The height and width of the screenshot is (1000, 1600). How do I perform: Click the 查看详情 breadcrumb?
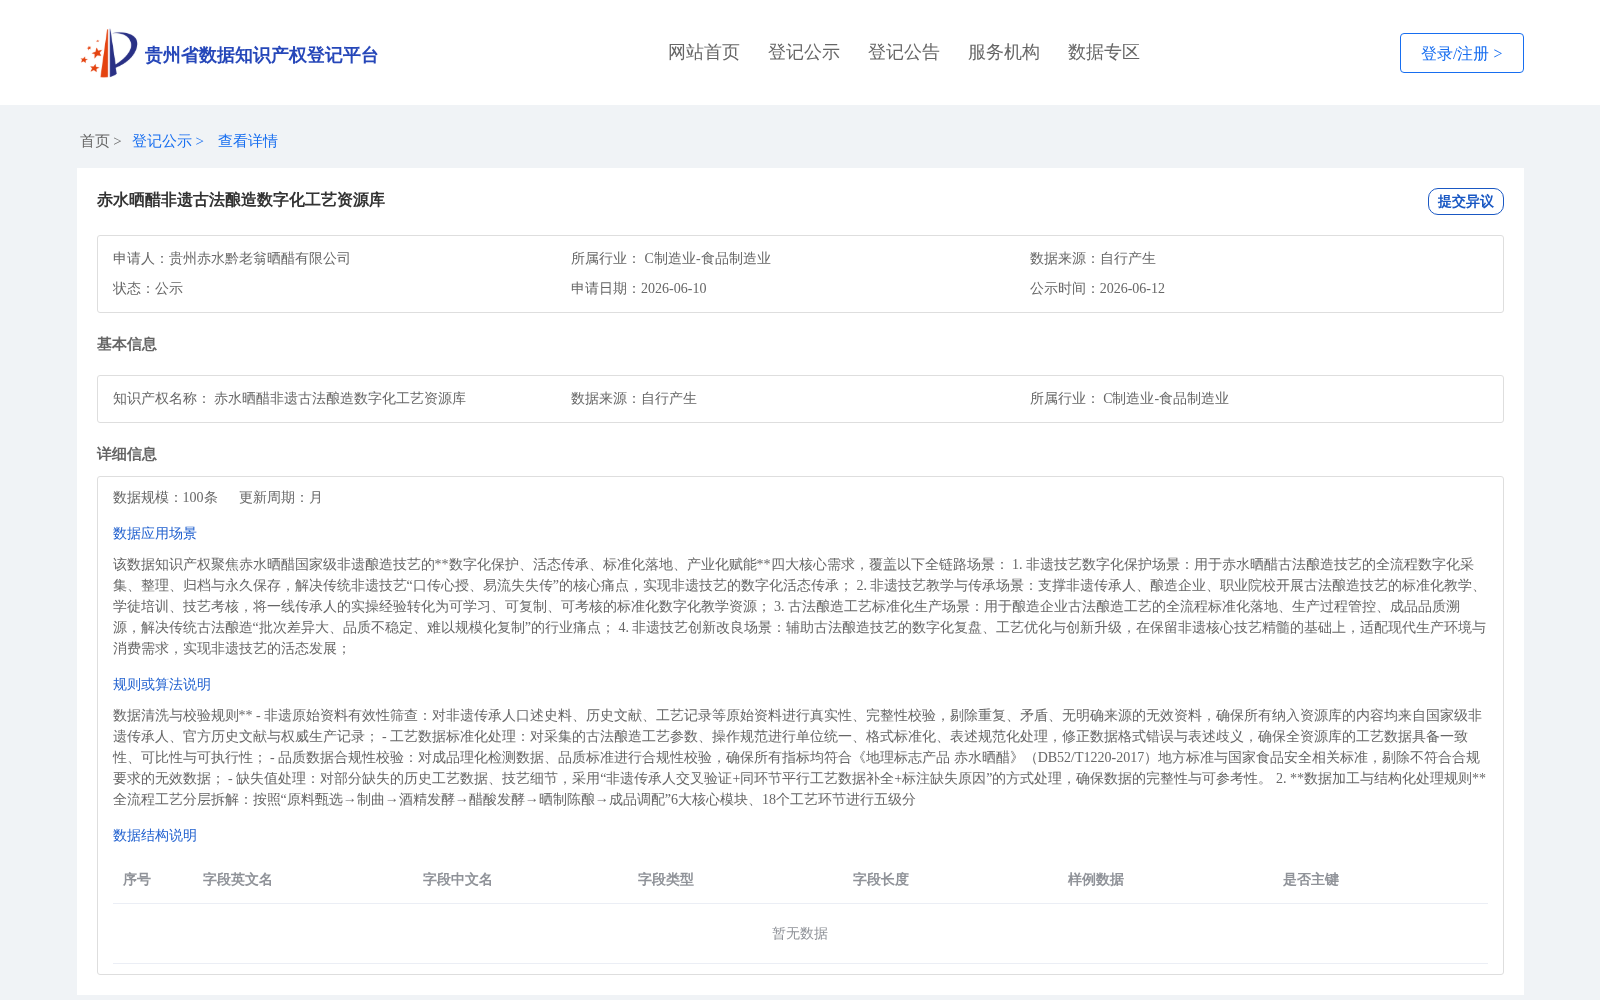[248, 141]
